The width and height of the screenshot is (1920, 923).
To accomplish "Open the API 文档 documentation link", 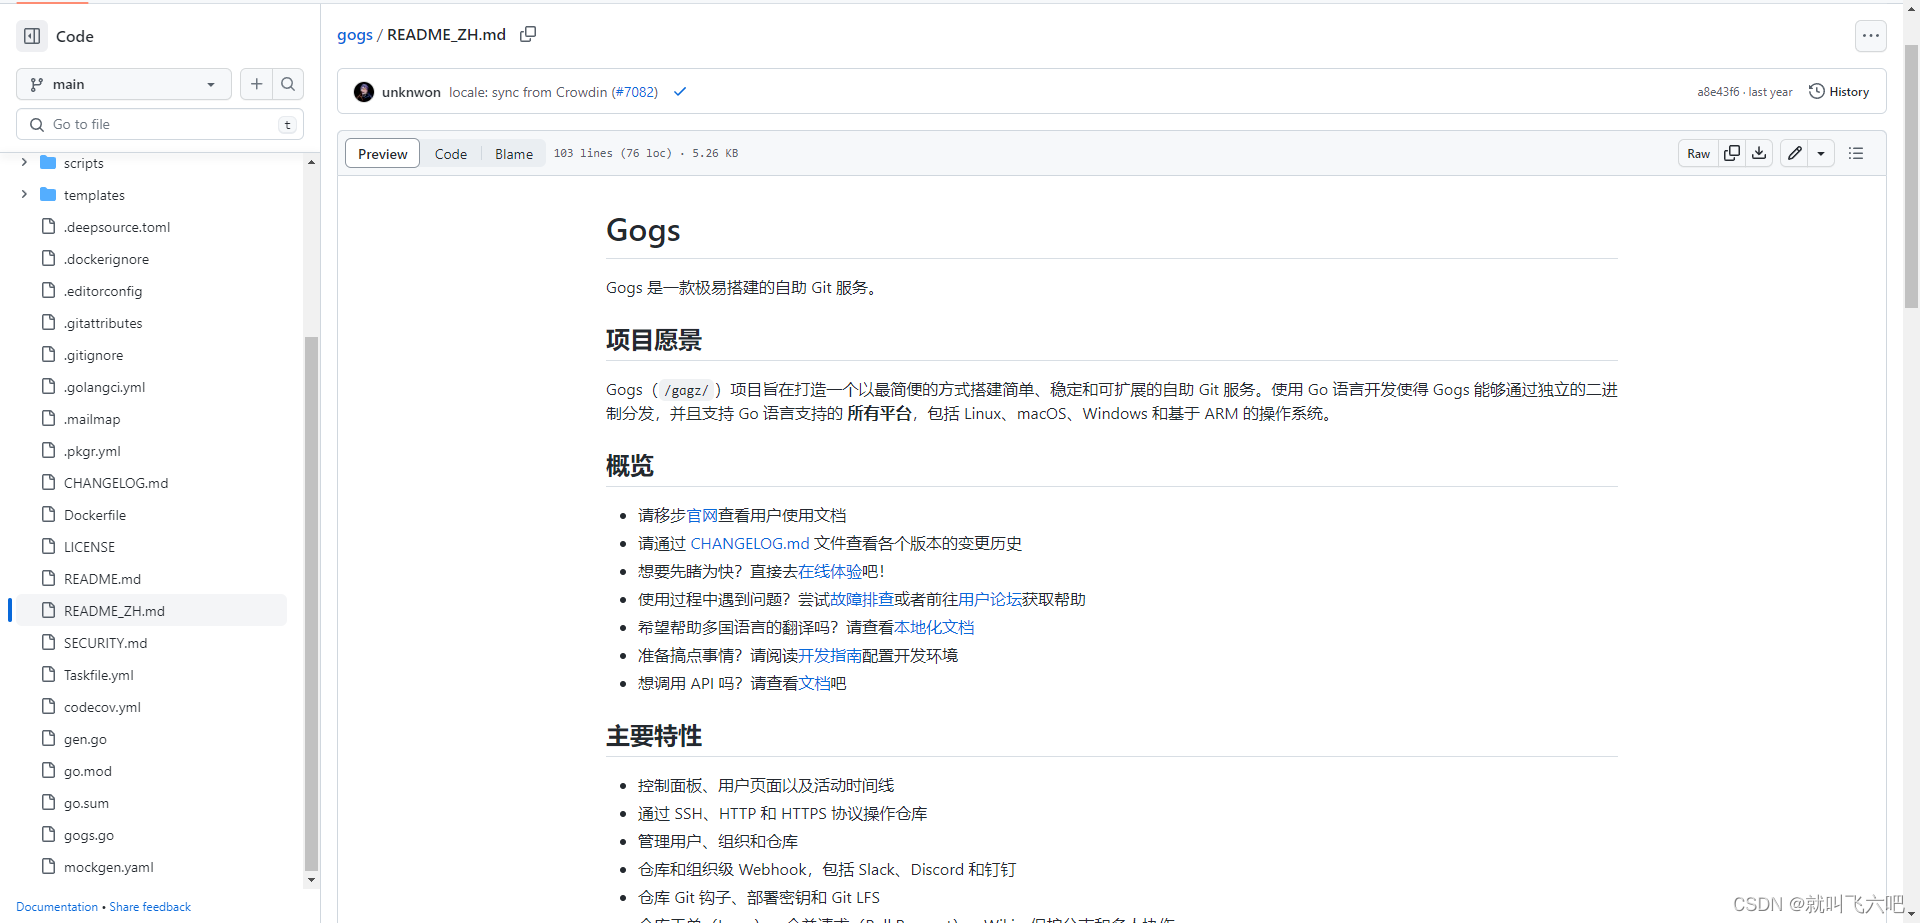I will tap(814, 683).
